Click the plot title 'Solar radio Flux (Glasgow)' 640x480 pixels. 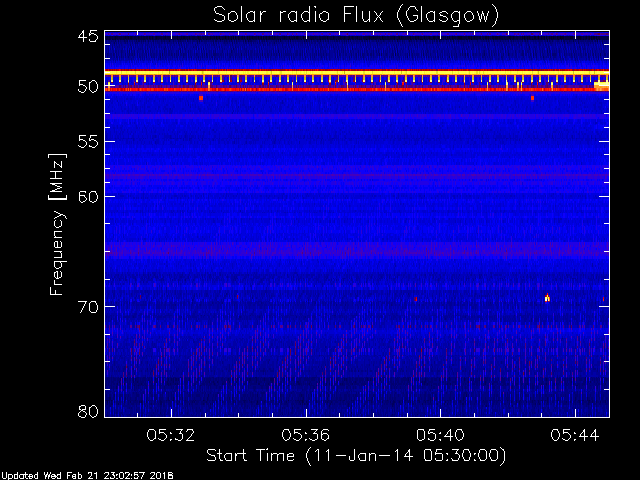356,16
